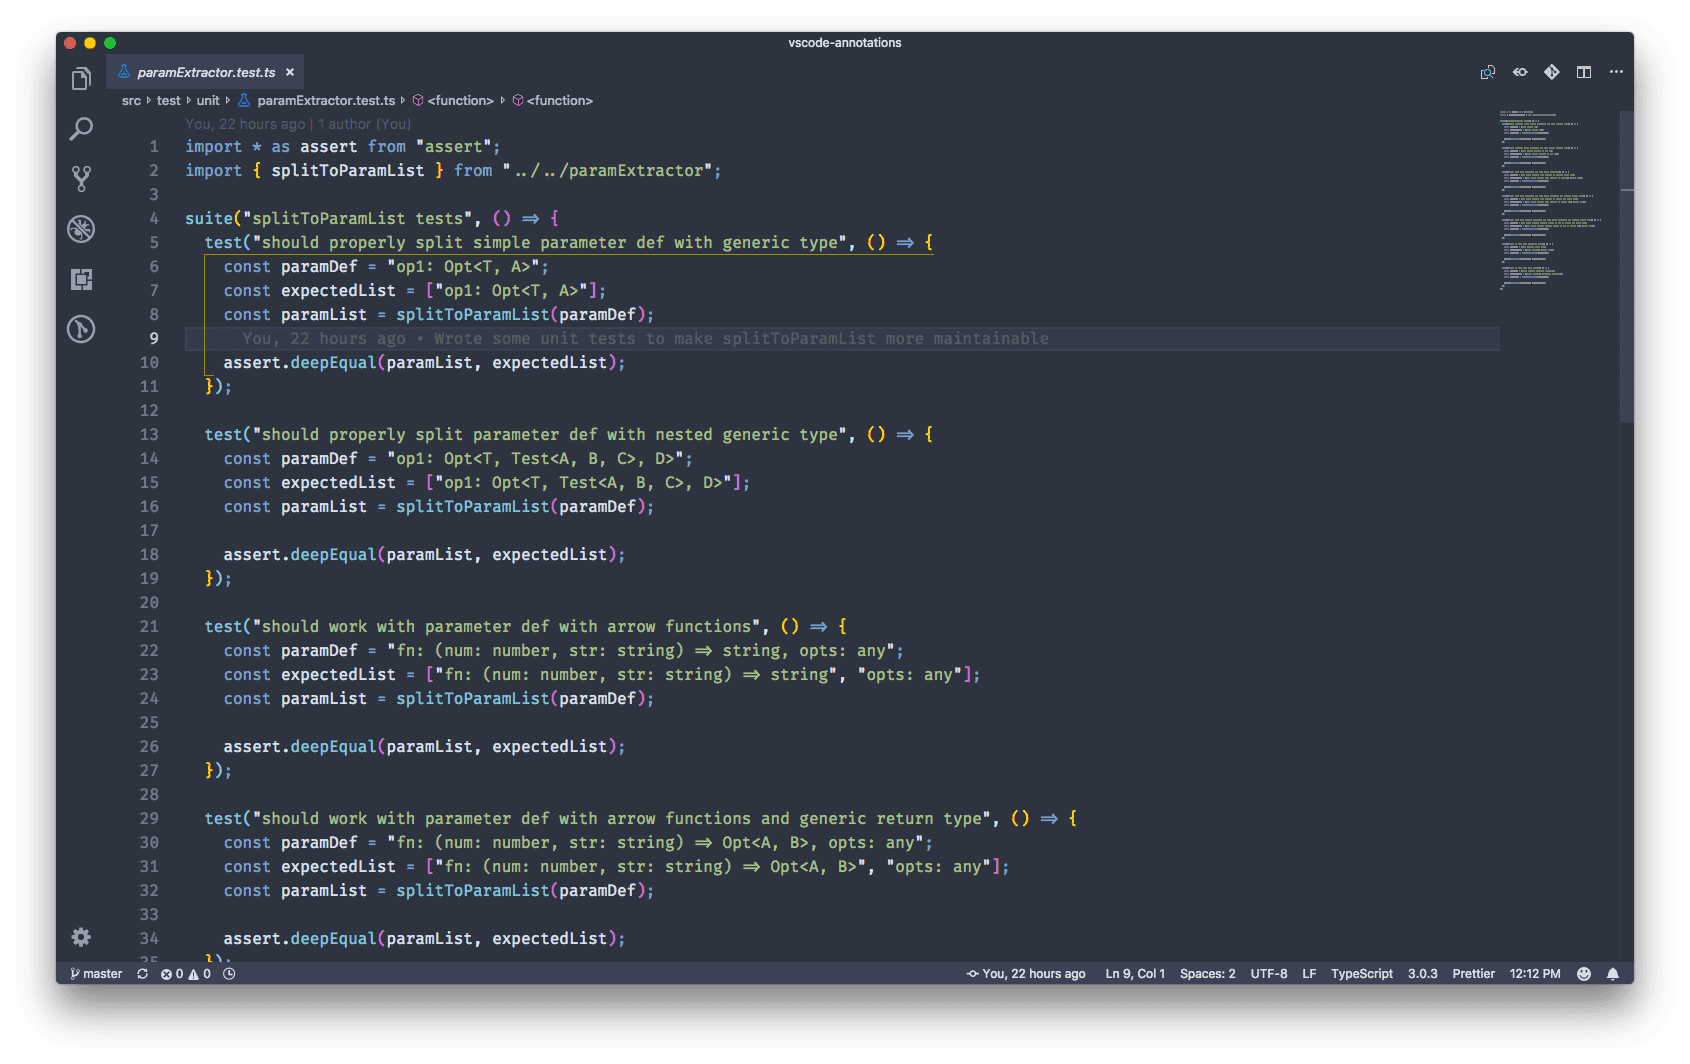Toggle file blame annotations git icon
1690x1064 pixels.
click(1552, 72)
